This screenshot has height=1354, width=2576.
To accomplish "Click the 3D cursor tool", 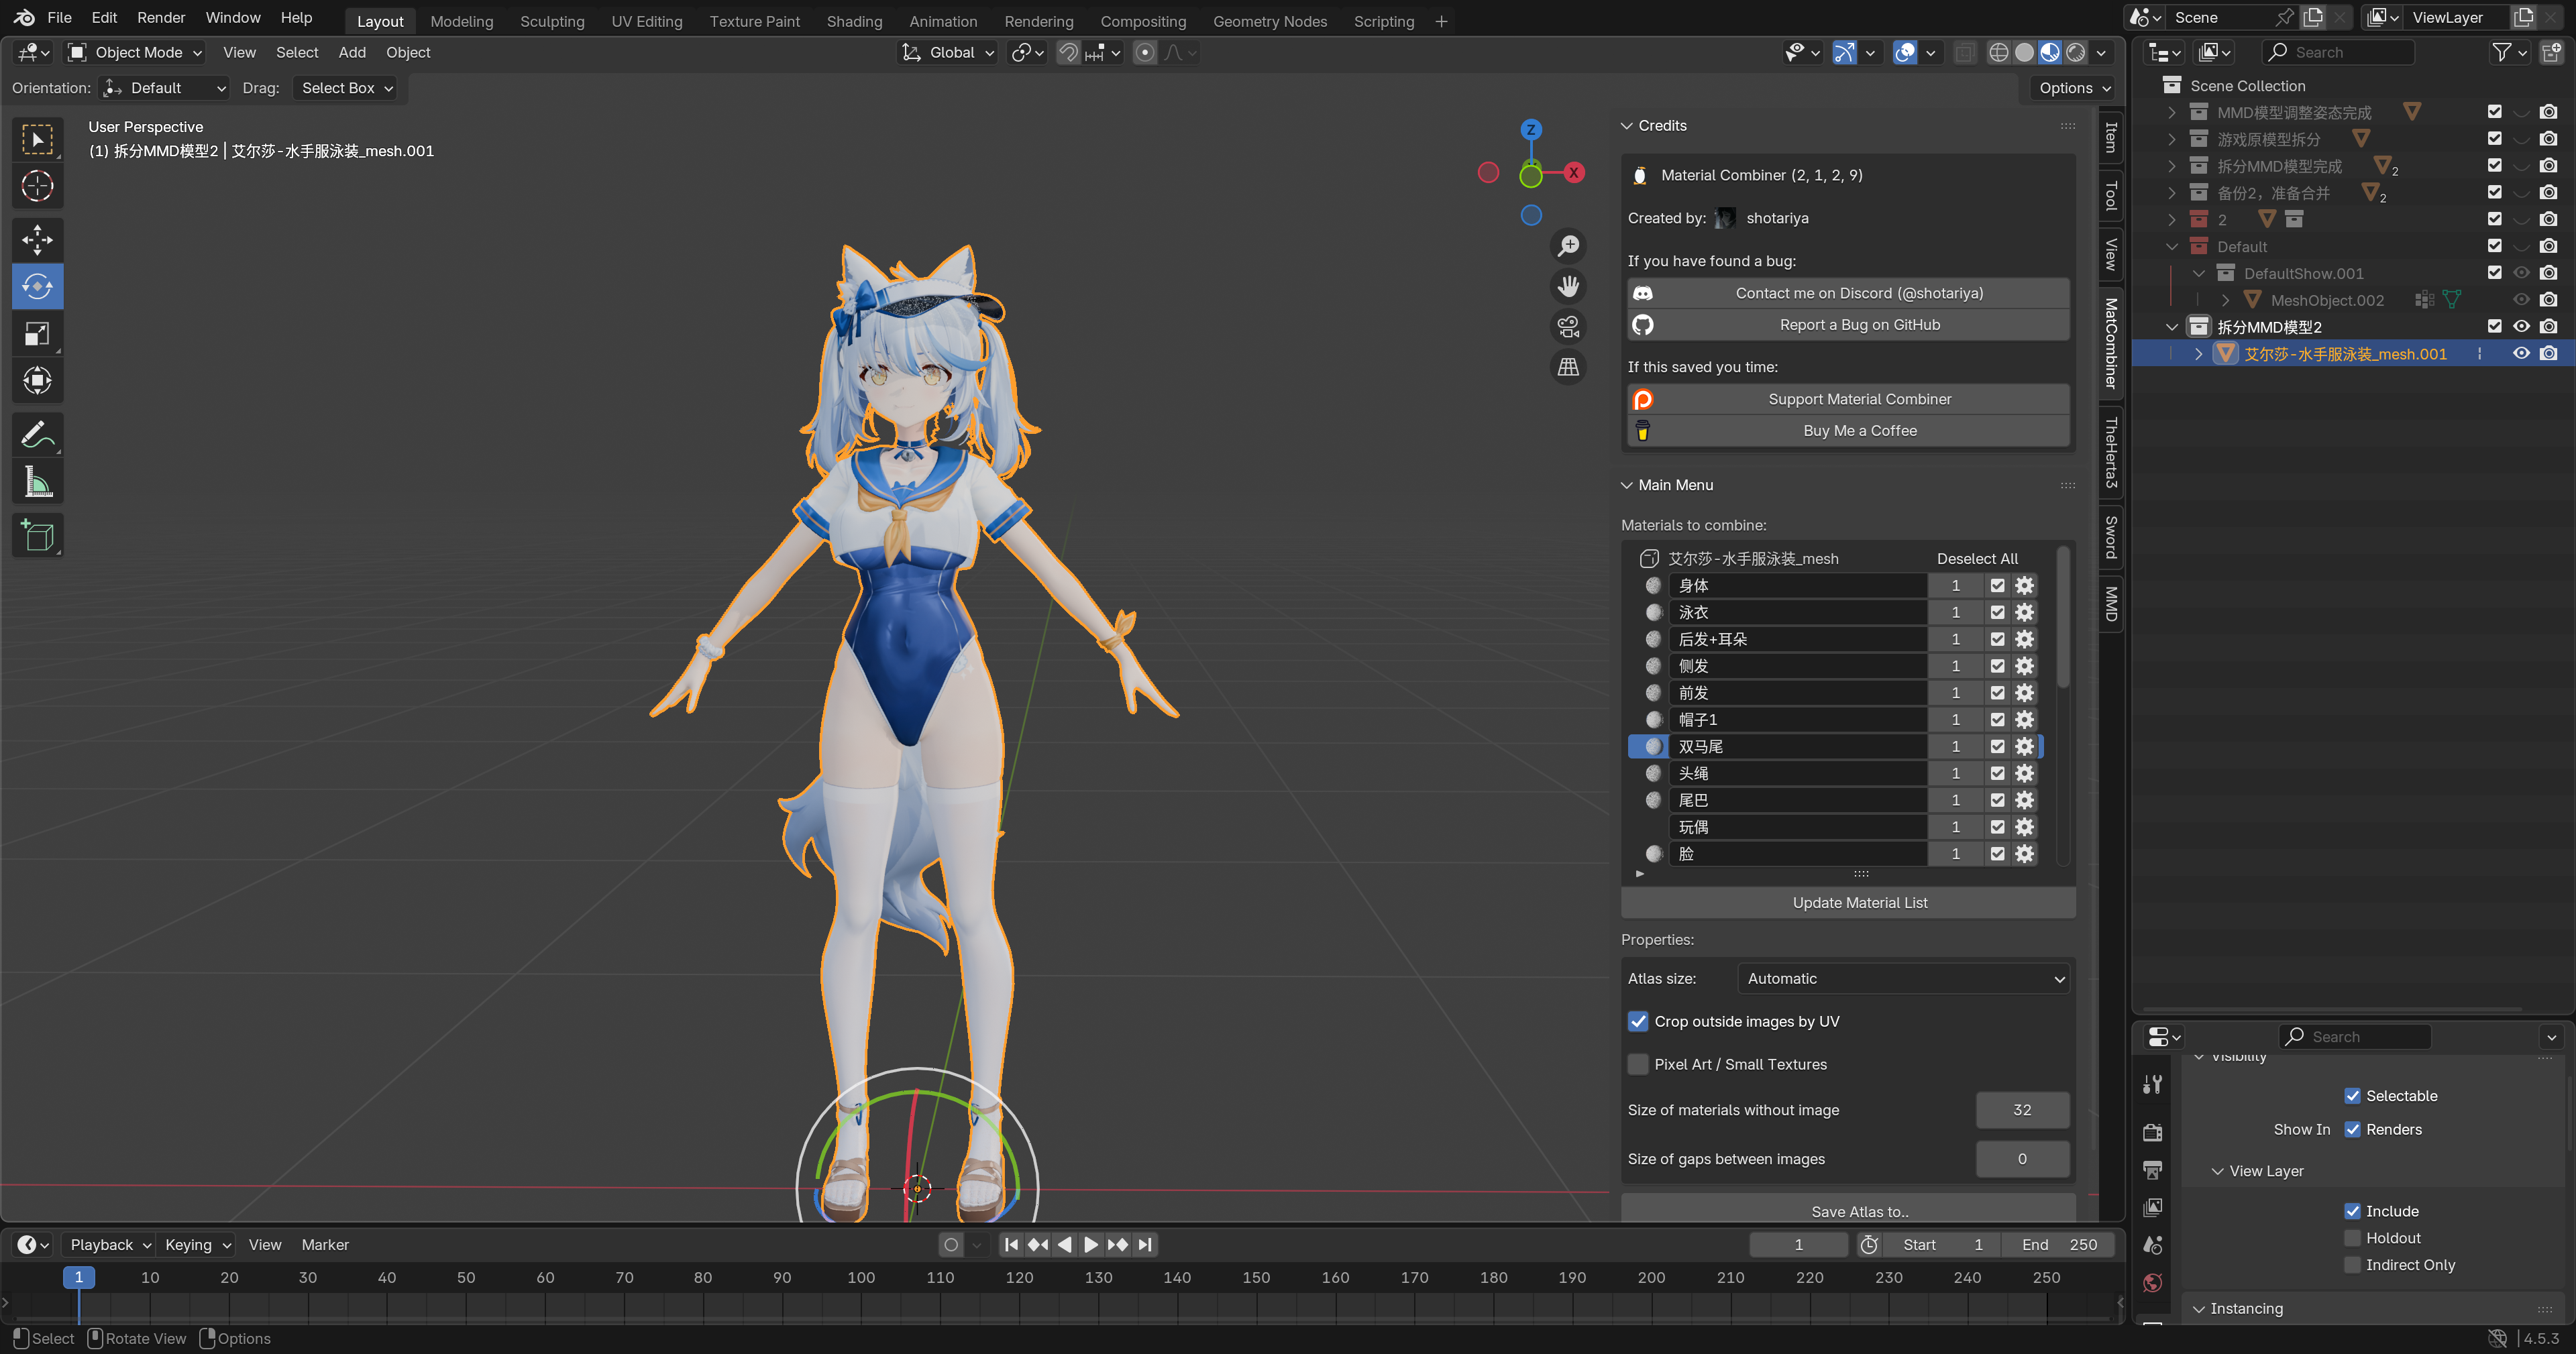I will tap(37, 186).
